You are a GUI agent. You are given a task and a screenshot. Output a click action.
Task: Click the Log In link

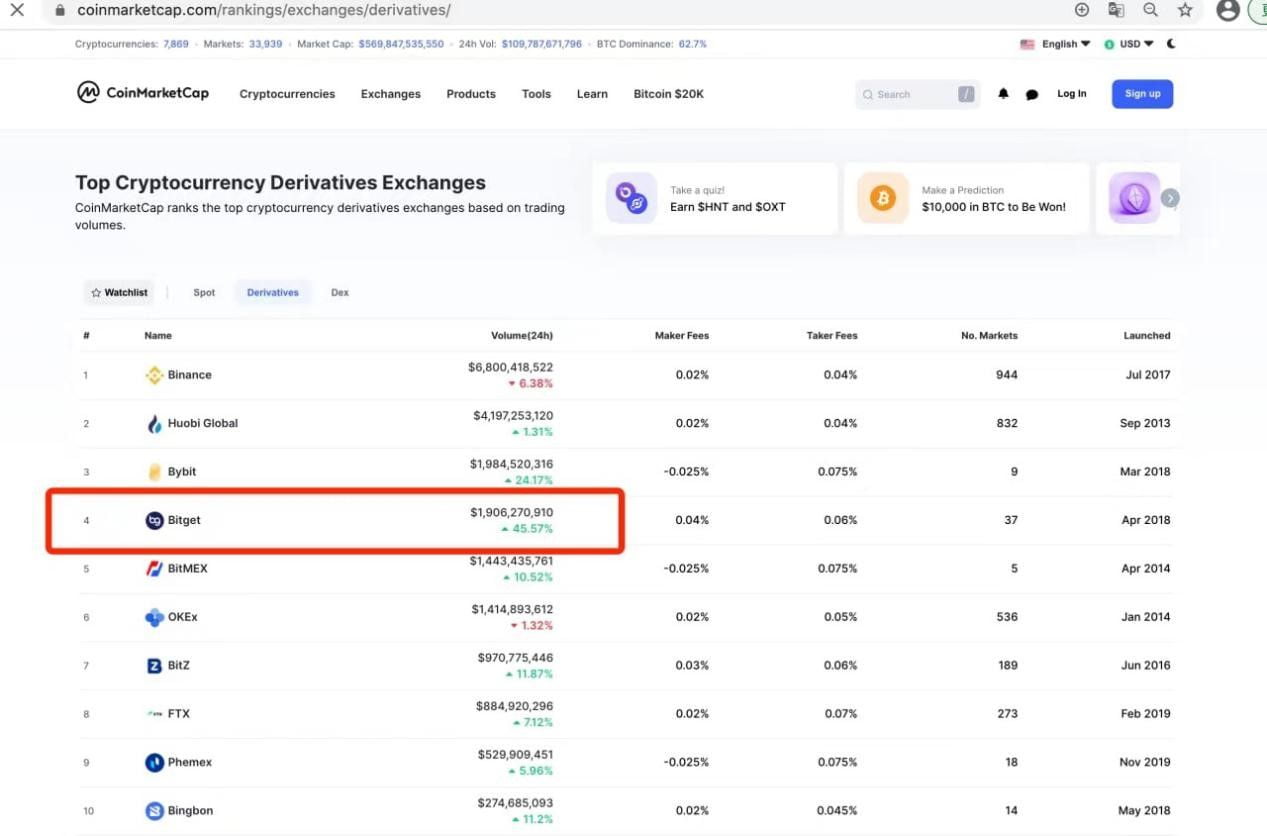coord(1071,94)
